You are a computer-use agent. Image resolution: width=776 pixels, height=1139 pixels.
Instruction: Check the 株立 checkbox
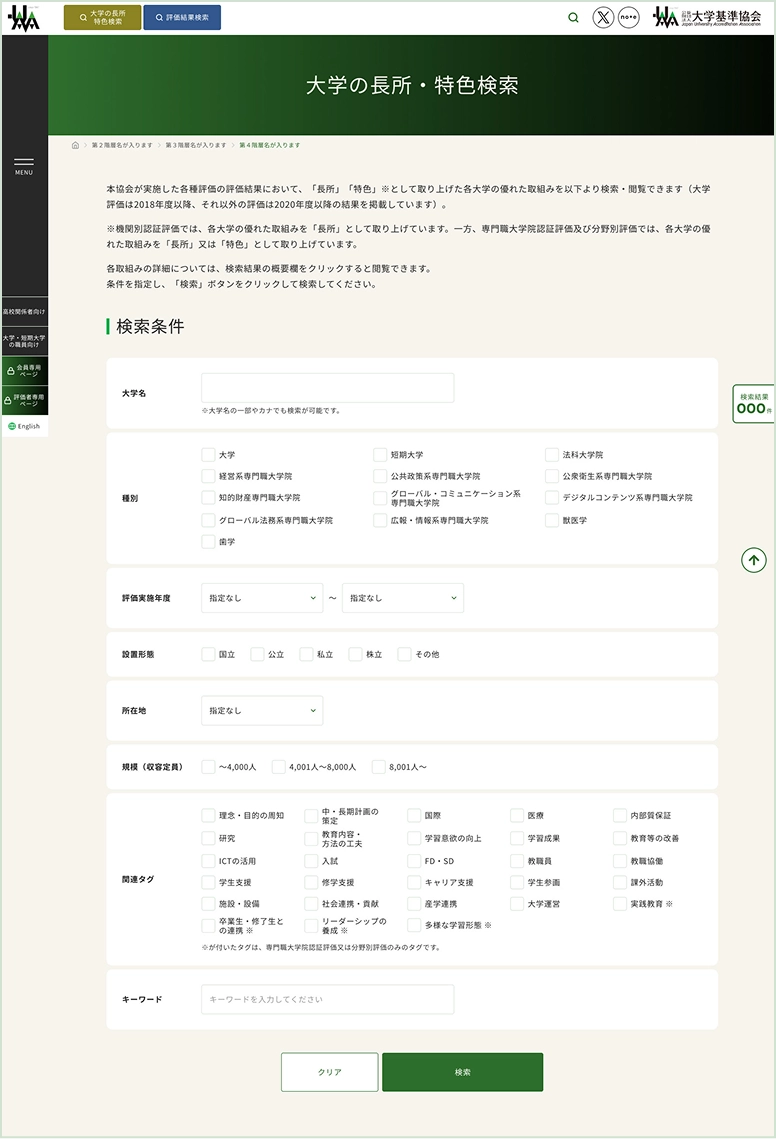click(355, 654)
